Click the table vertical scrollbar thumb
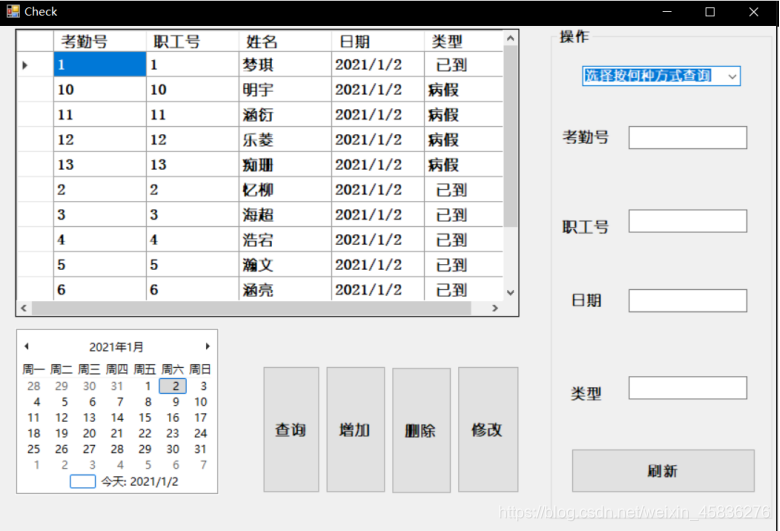This screenshot has width=780, height=531. (510, 136)
